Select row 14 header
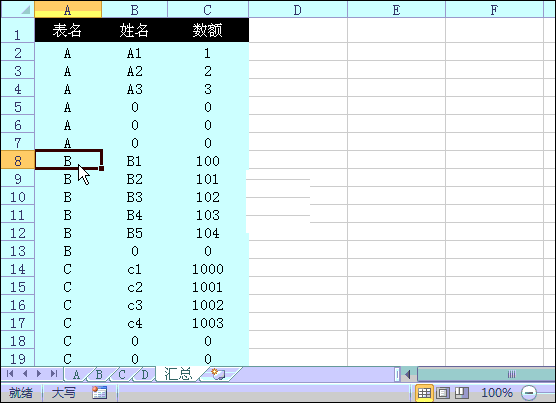Image resolution: width=556 pixels, height=403 pixels. tap(18, 269)
